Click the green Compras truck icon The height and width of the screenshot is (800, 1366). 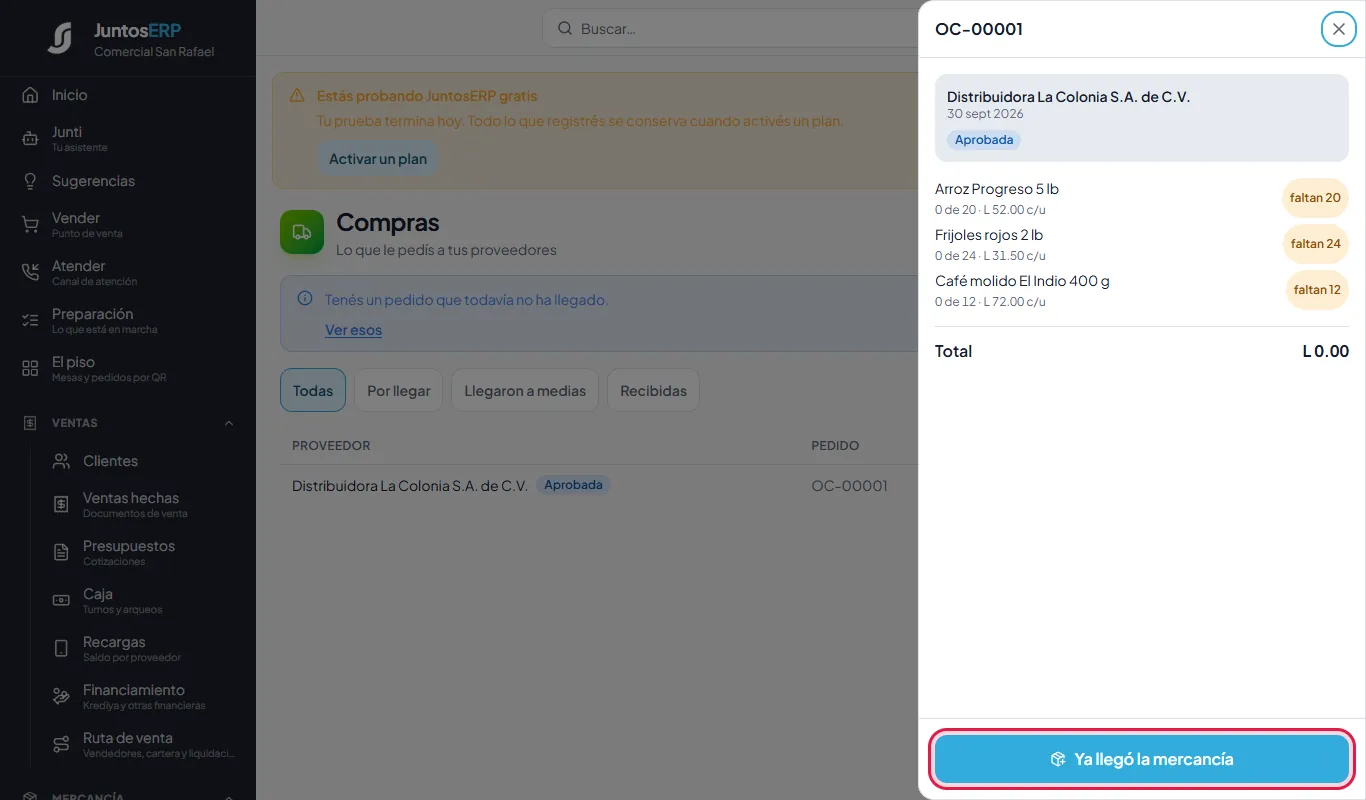[x=302, y=232]
